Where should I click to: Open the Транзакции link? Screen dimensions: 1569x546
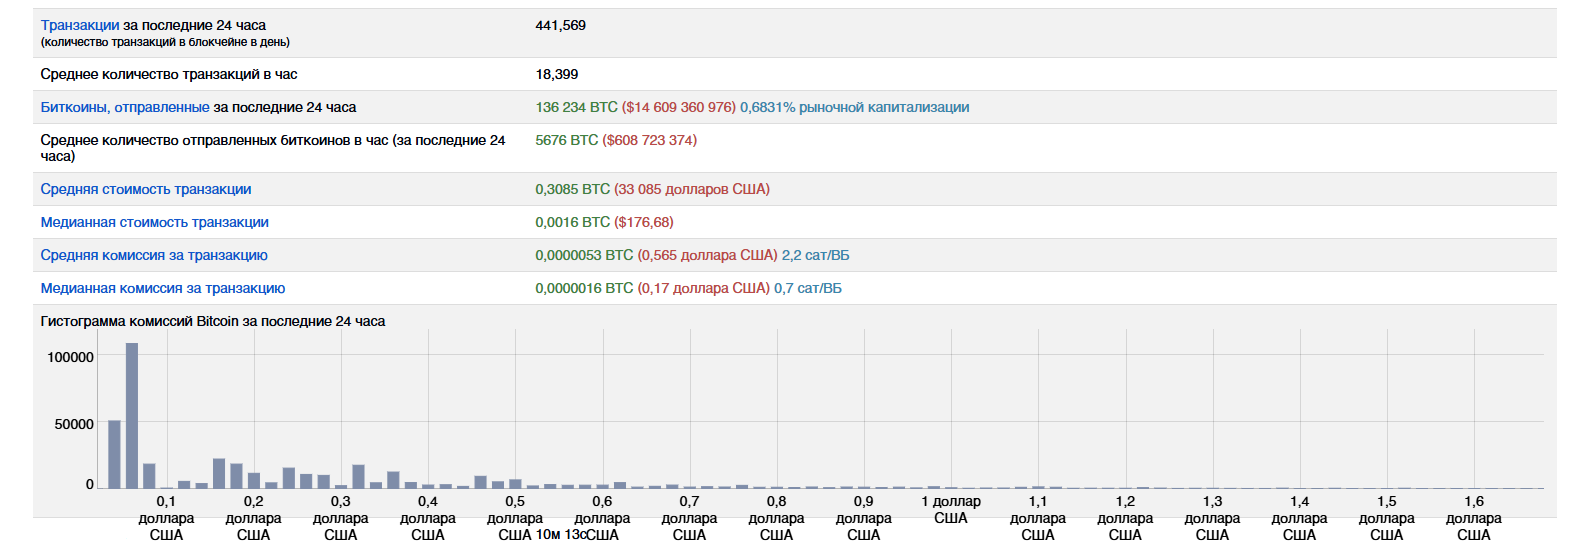(80, 25)
